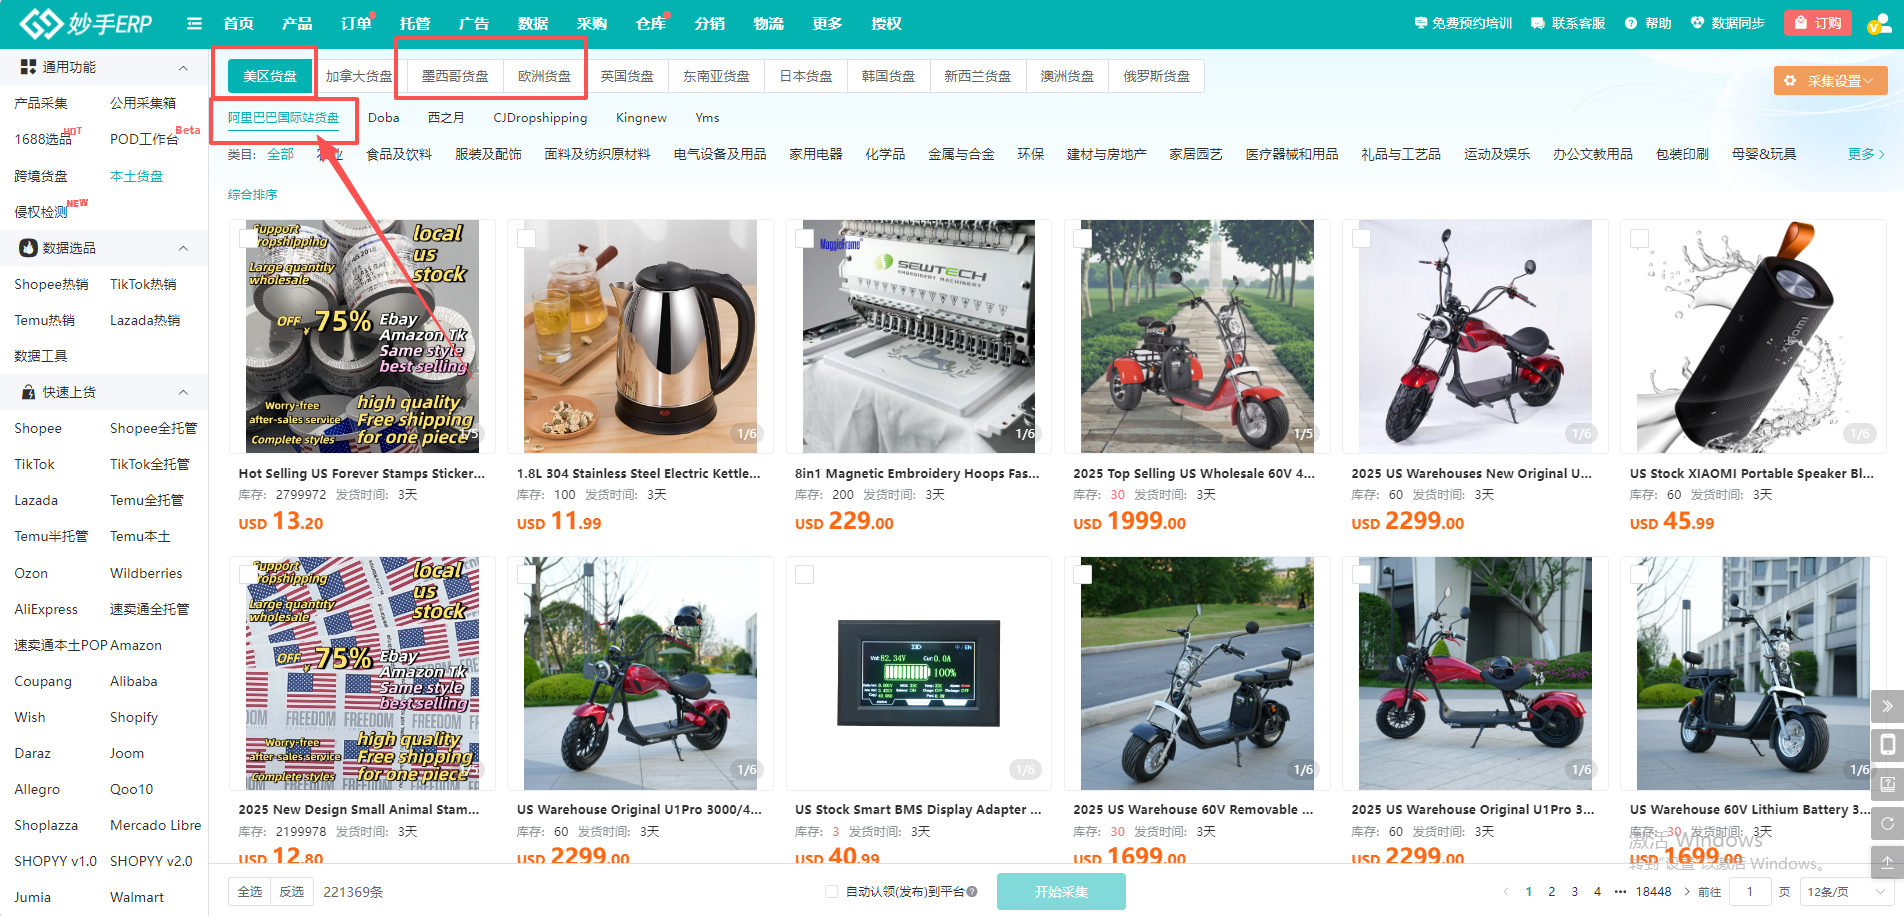Open the contact customer service chat icon
Viewport: 1904px width, 916px height.
click(x=1538, y=23)
